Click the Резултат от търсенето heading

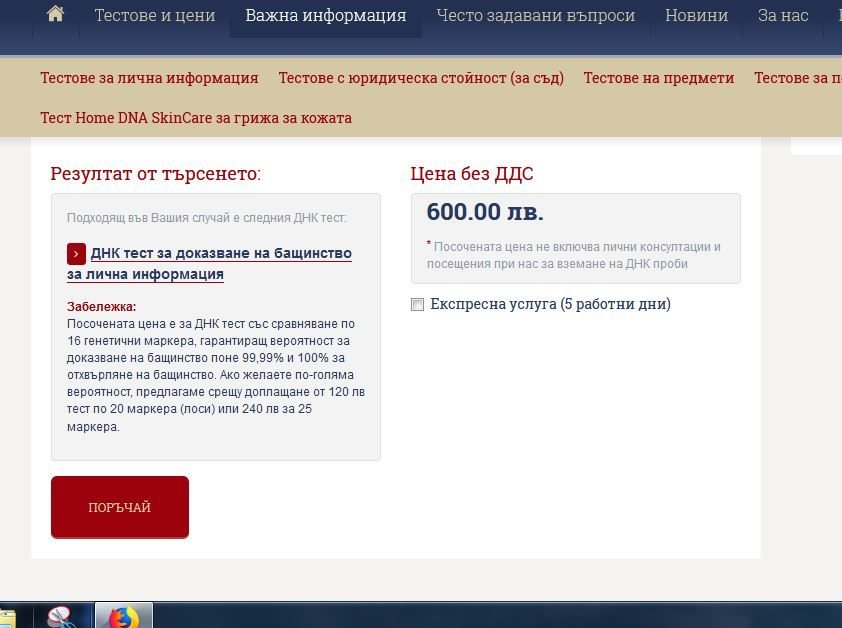coord(156,174)
